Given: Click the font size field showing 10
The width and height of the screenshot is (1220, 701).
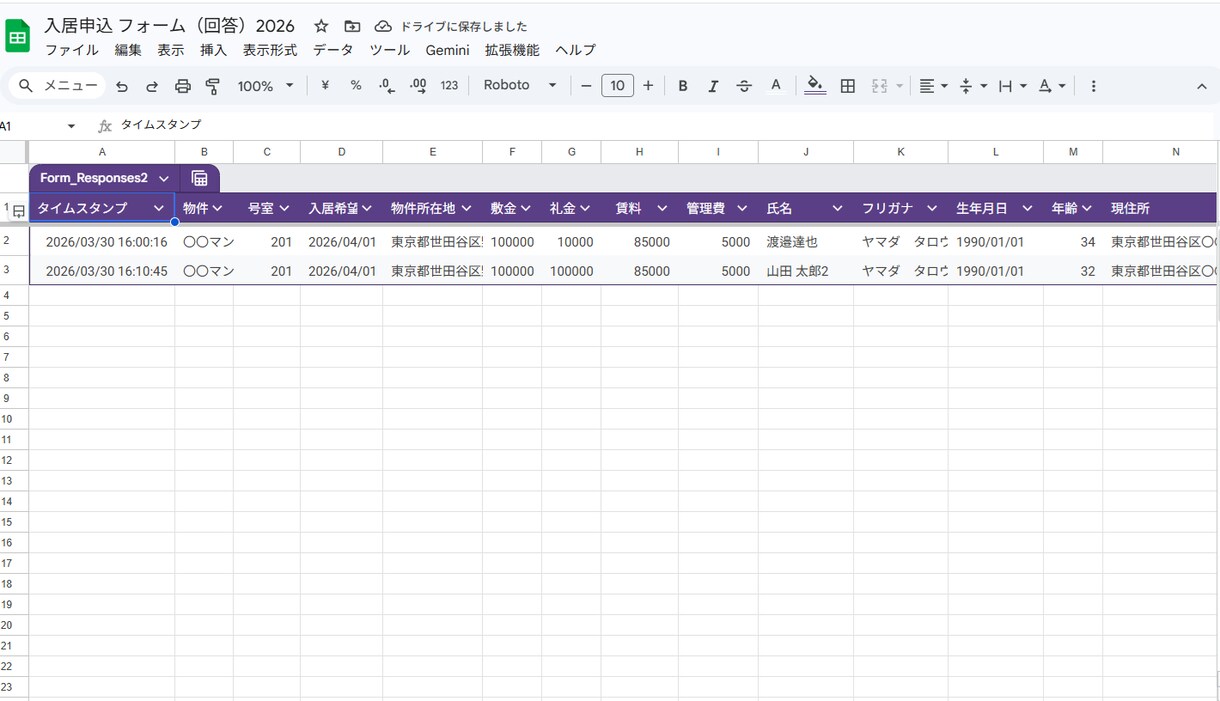Looking at the screenshot, I should tap(617, 86).
